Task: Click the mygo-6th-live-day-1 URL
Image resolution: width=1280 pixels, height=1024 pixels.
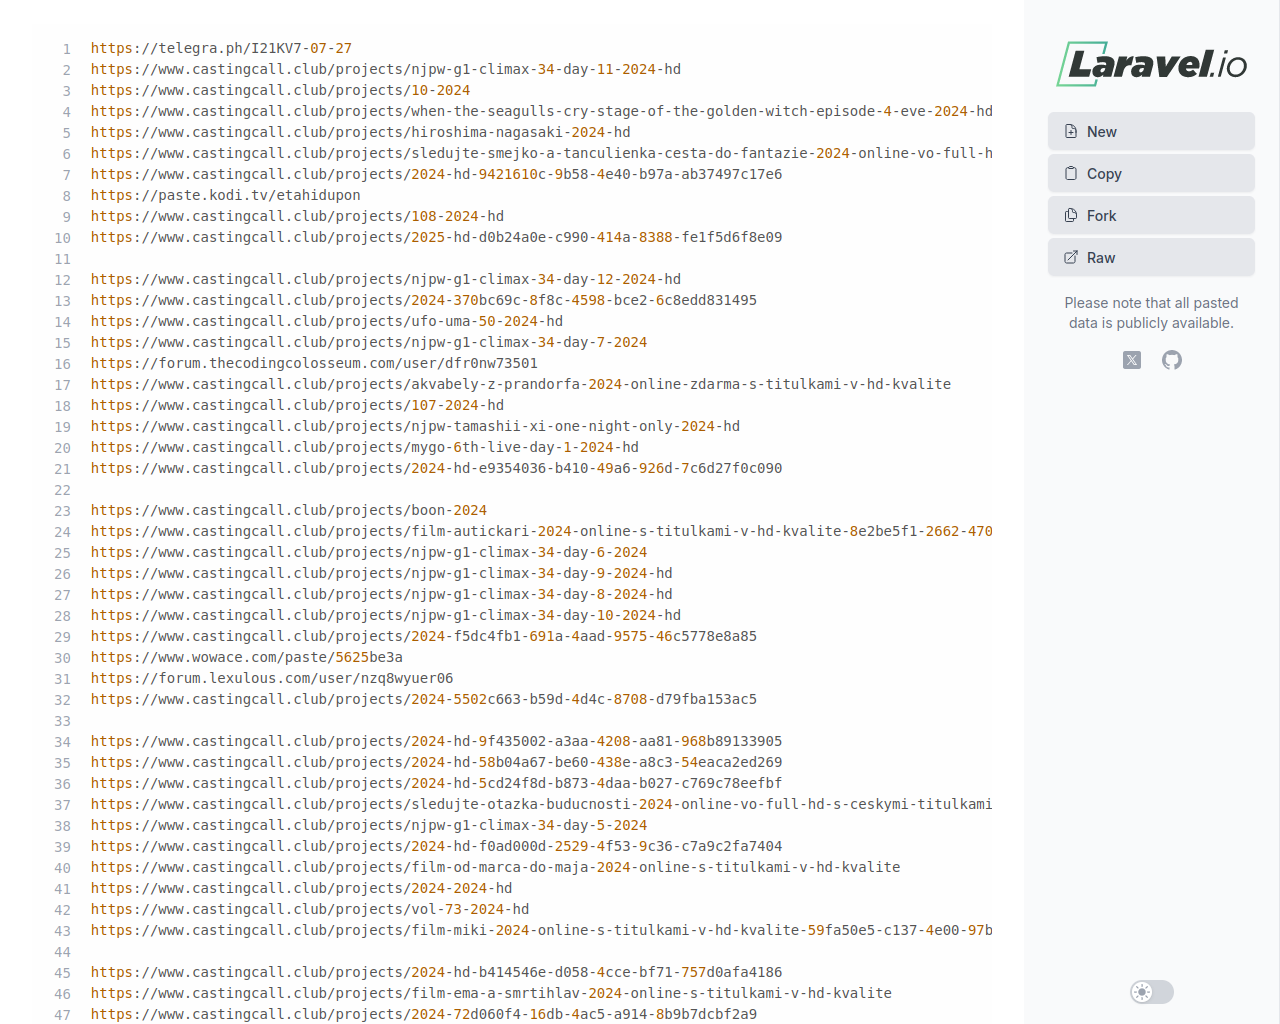Action: (x=365, y=447)
